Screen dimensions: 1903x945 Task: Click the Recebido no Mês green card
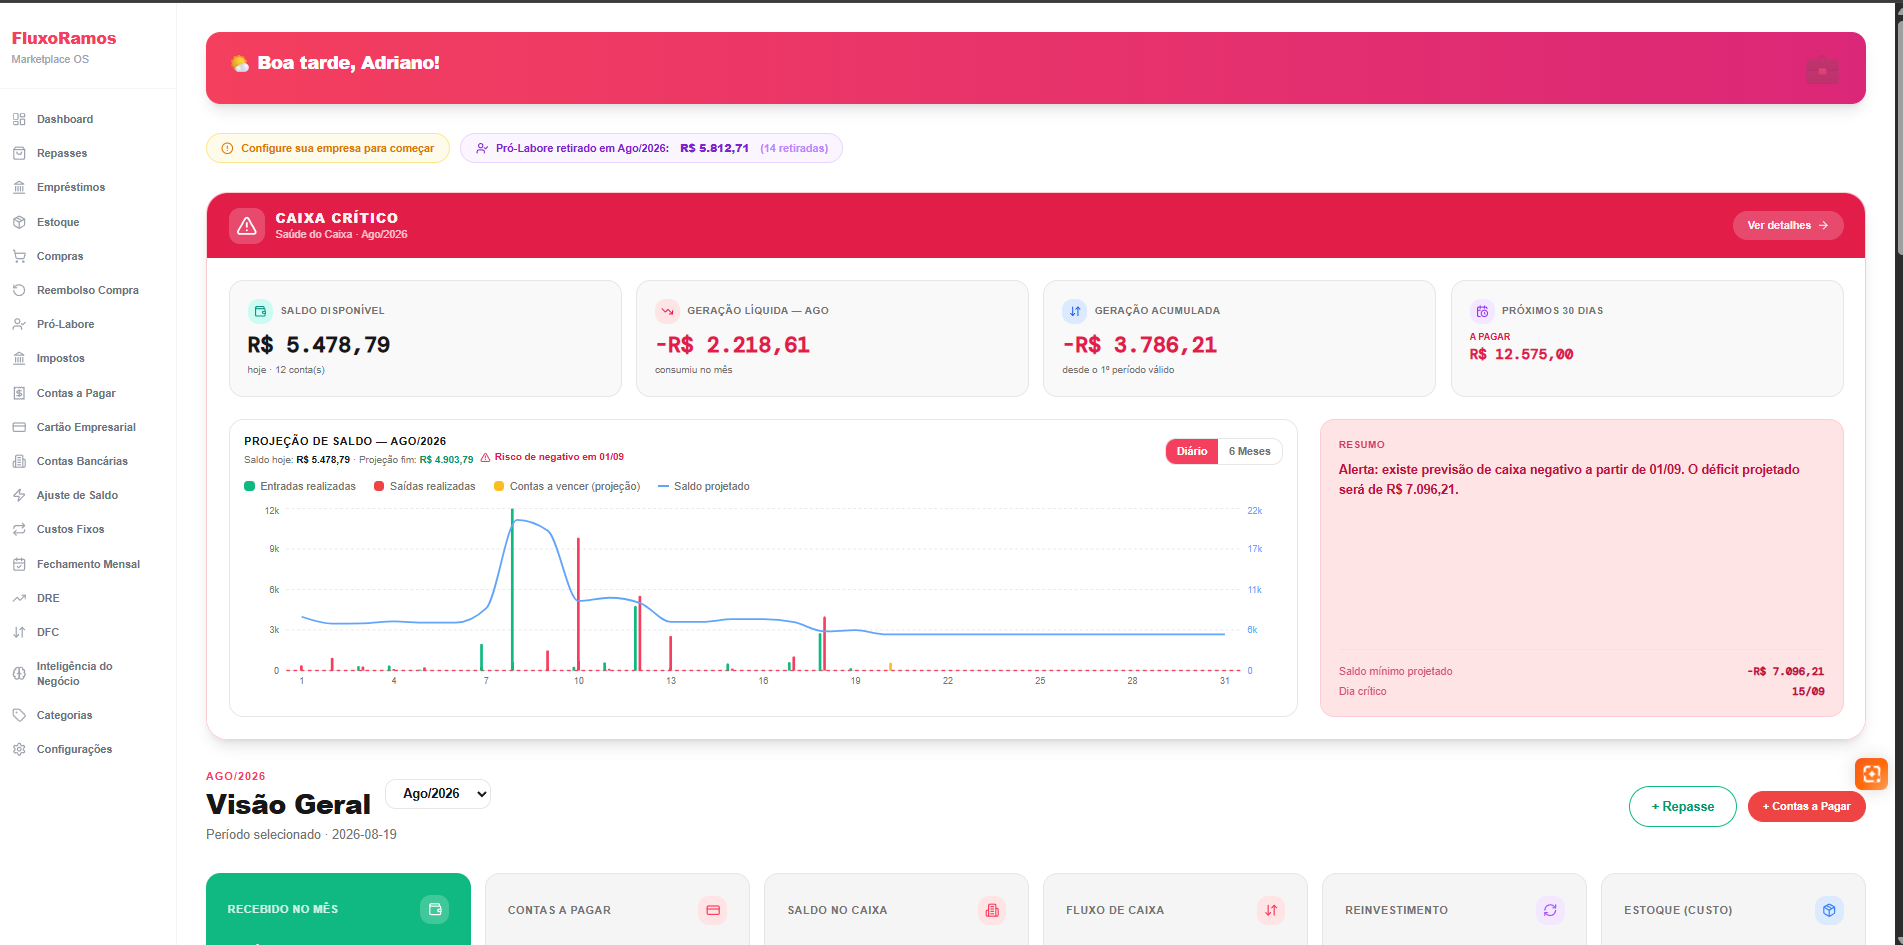pos(338,909)
